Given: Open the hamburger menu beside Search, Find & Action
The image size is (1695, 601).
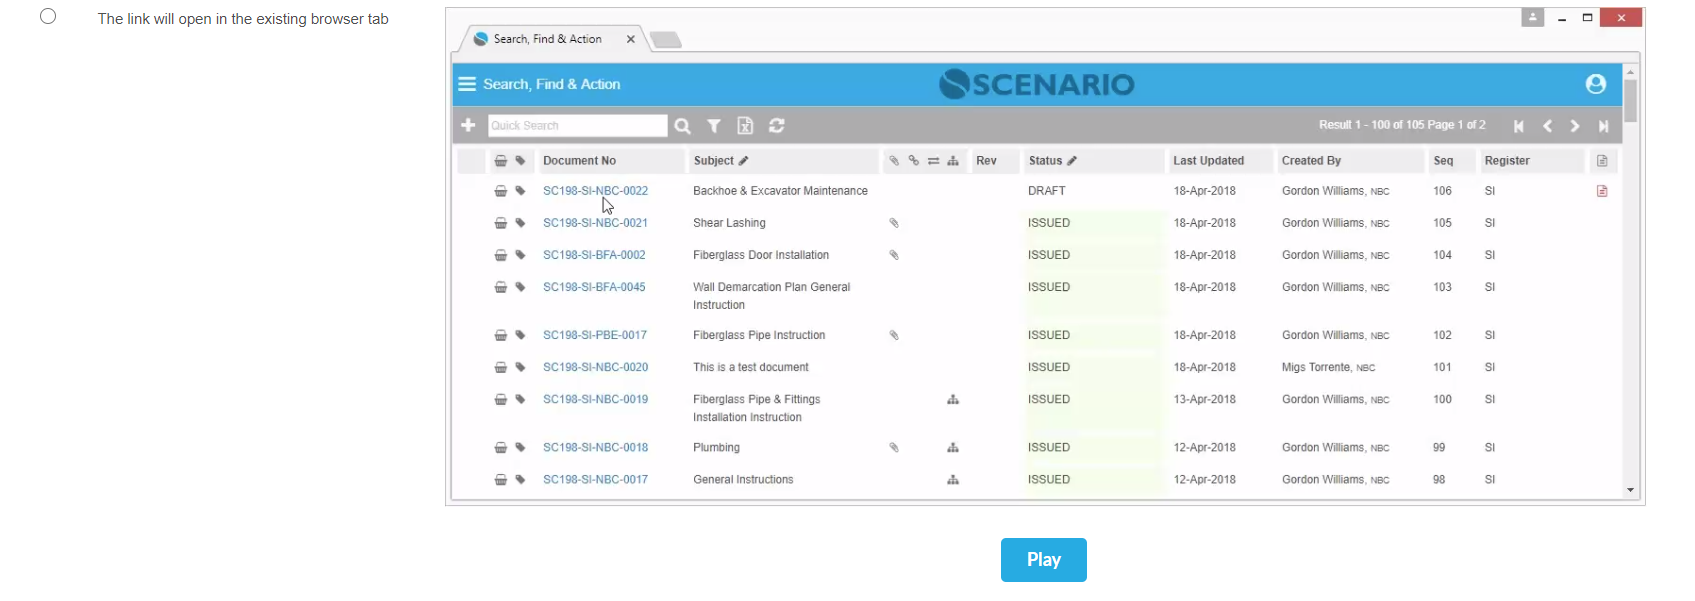Looking at the screenshot, I should 466,84.
